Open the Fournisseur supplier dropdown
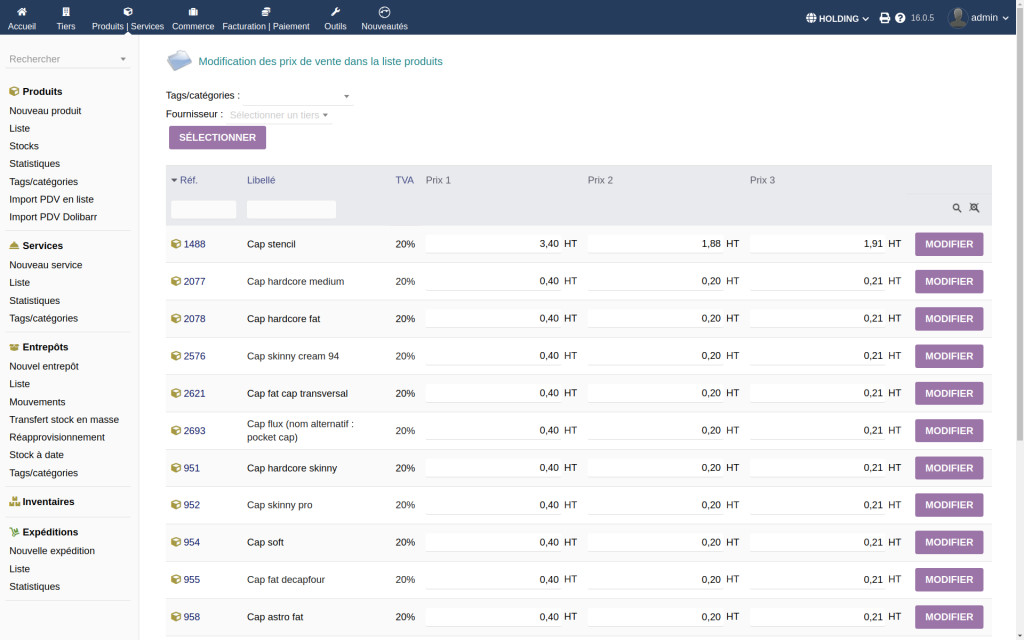 279,115
